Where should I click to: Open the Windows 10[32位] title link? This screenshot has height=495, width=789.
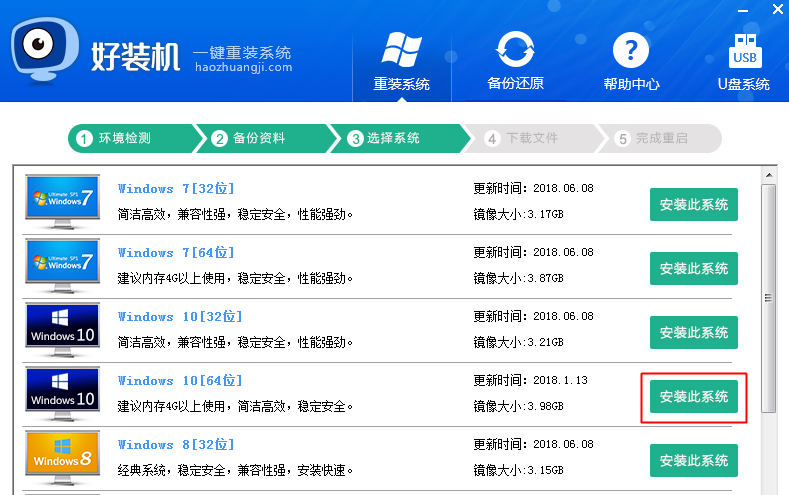click(180, 316)
